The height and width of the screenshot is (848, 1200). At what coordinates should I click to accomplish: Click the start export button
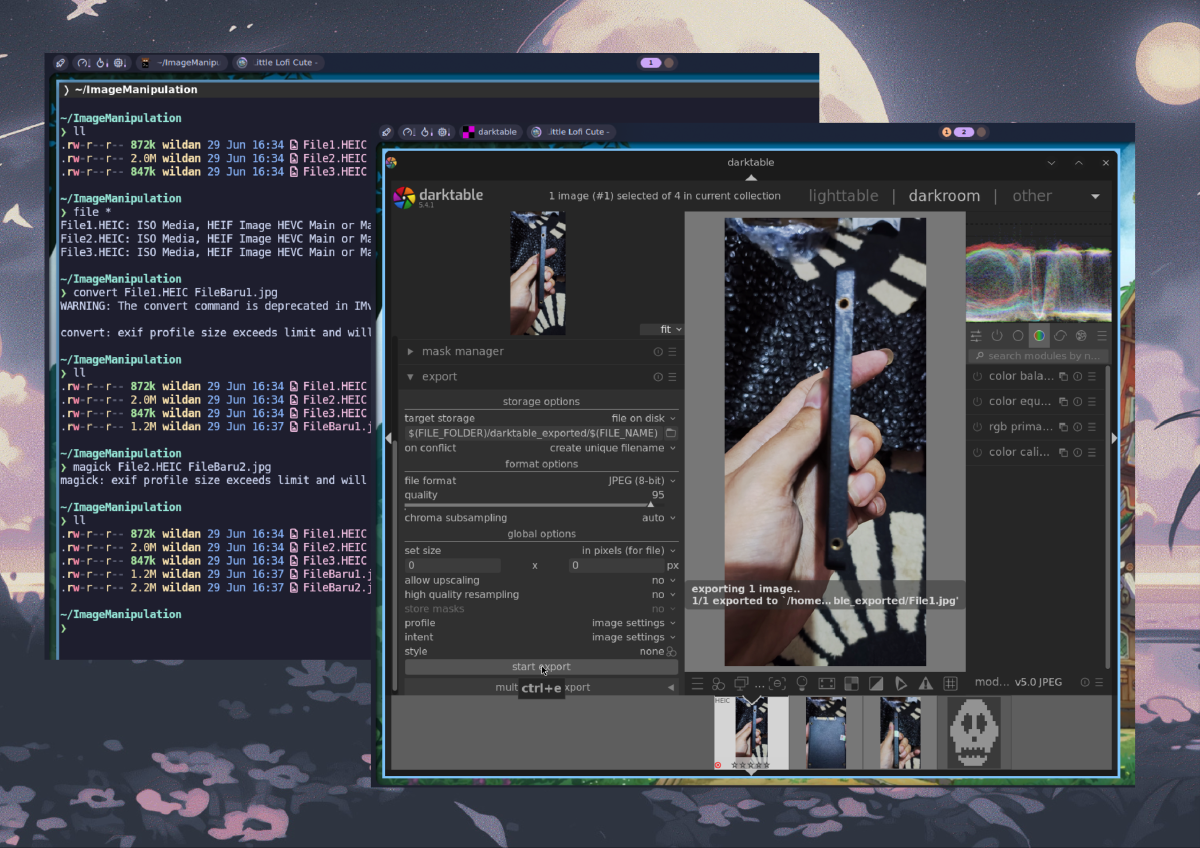(541, 667)
